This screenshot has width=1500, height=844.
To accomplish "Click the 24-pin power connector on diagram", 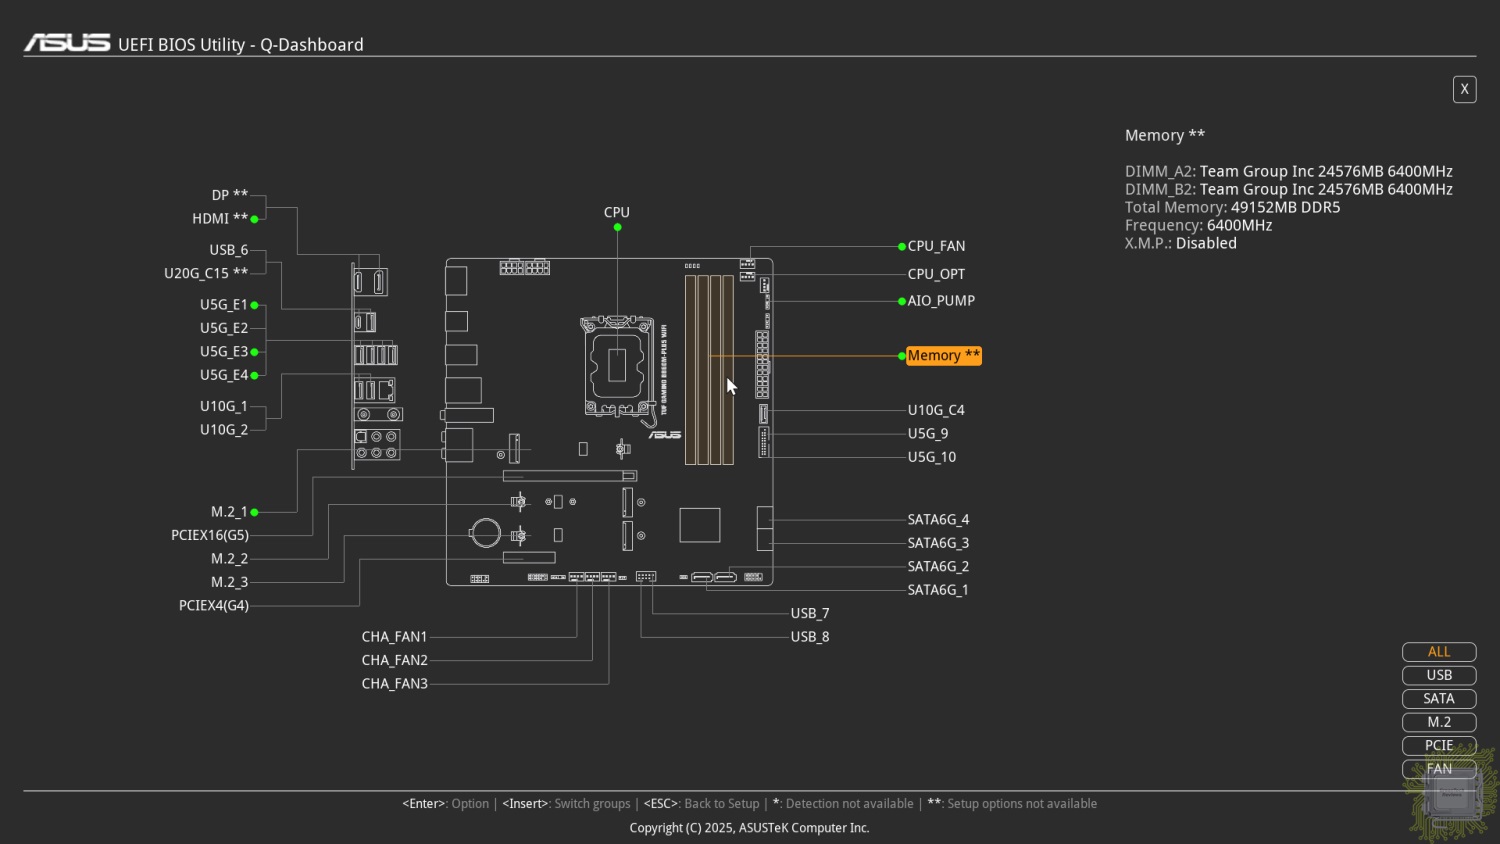I will pyautogui.click(x=763, y=365).
